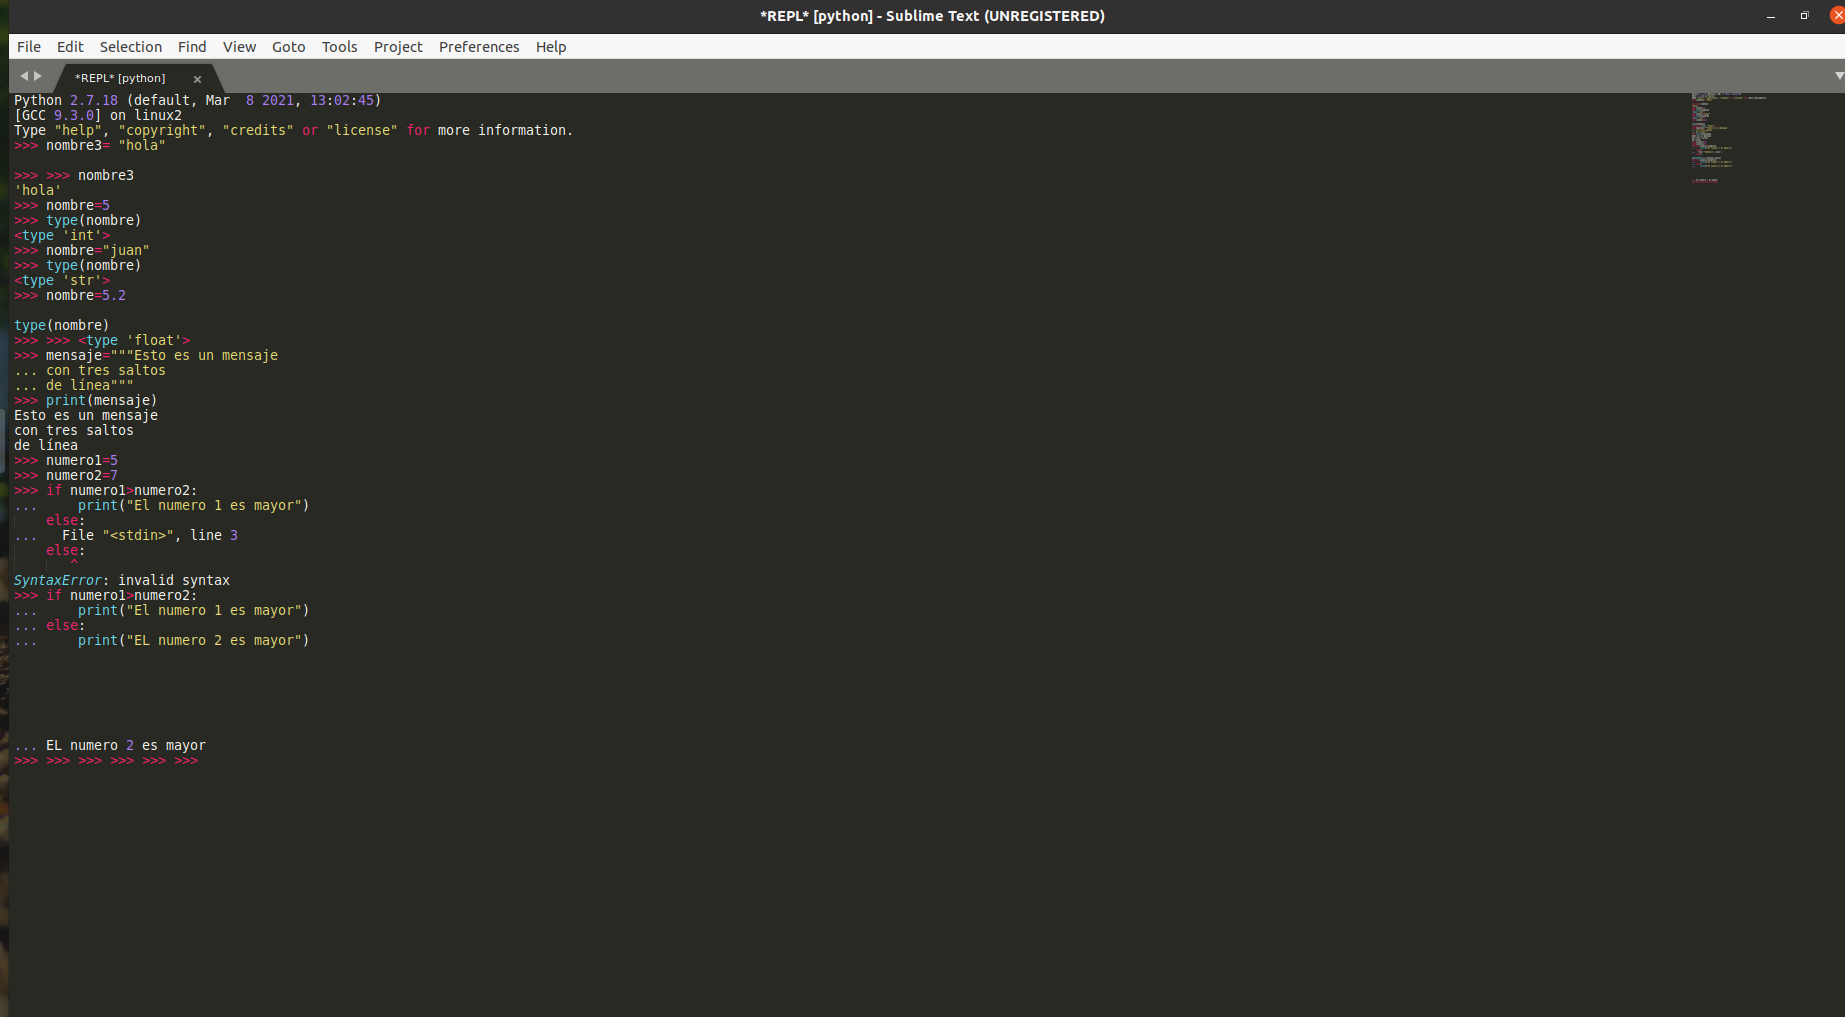Minimize the Sublime Text window
The image size is (1845, 1017).
coord(1771,16)
